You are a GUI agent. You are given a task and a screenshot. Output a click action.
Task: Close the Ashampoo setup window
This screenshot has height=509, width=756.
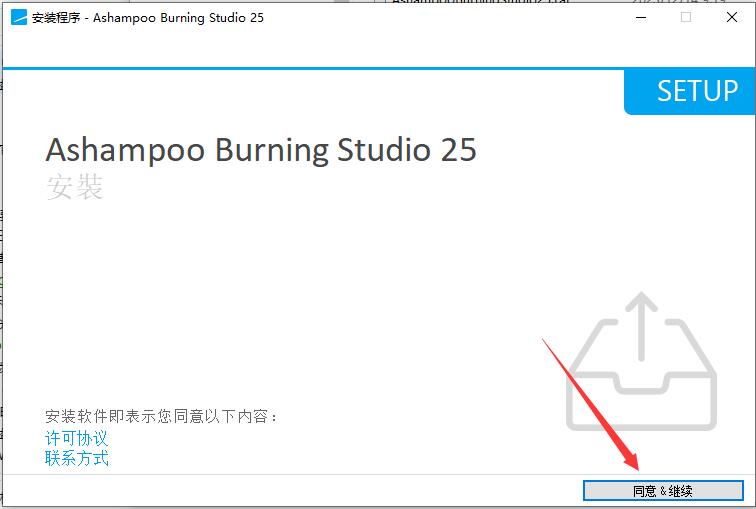[731, 18]
